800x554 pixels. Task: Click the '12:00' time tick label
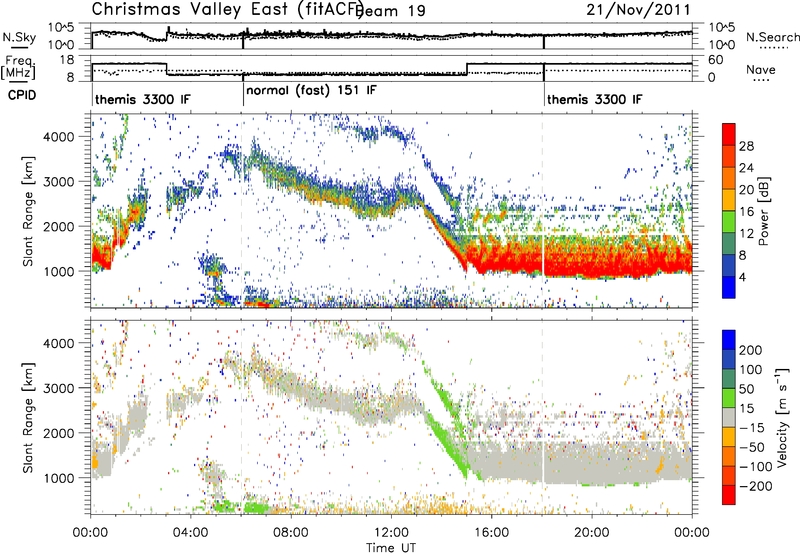391,533
